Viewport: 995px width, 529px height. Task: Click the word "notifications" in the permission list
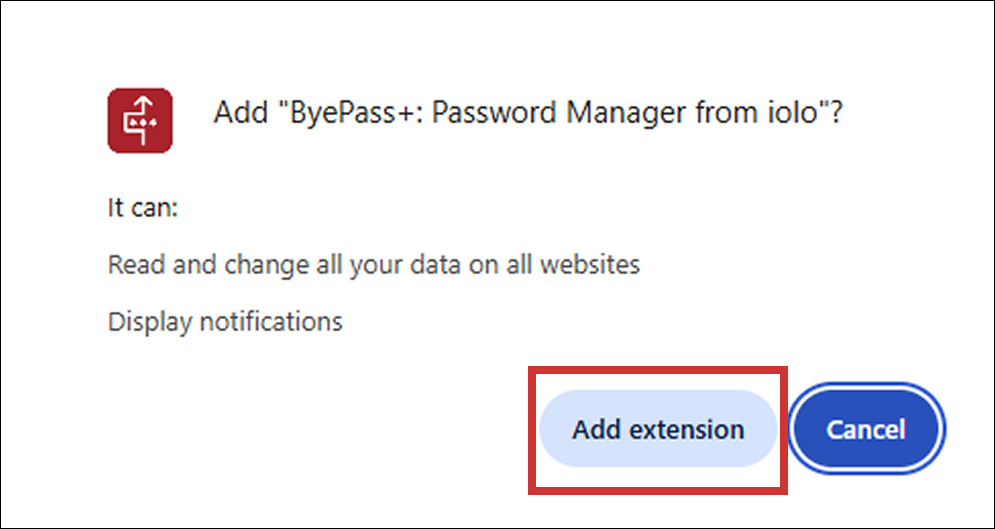click(x=271, y=322)
